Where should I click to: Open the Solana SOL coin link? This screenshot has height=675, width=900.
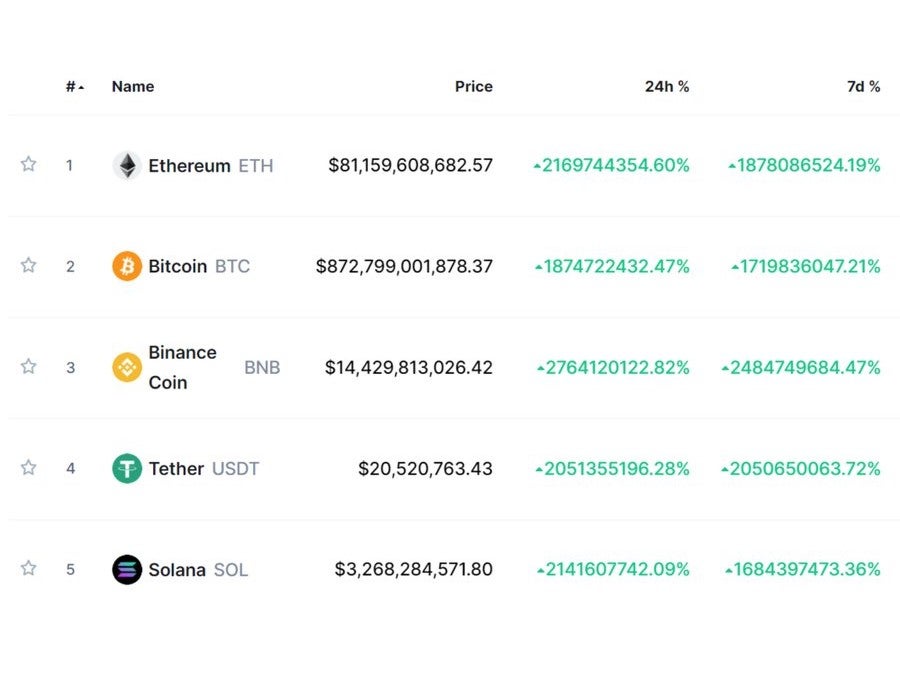coord(198,570)
